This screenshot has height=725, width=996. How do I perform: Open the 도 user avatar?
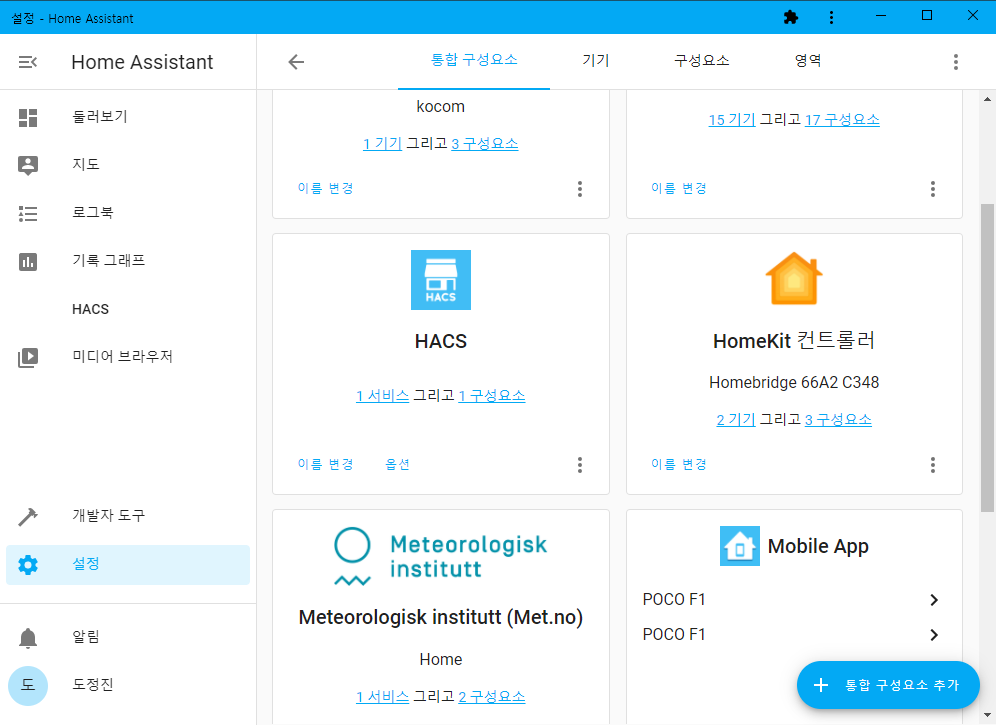(x=28, y=686)
